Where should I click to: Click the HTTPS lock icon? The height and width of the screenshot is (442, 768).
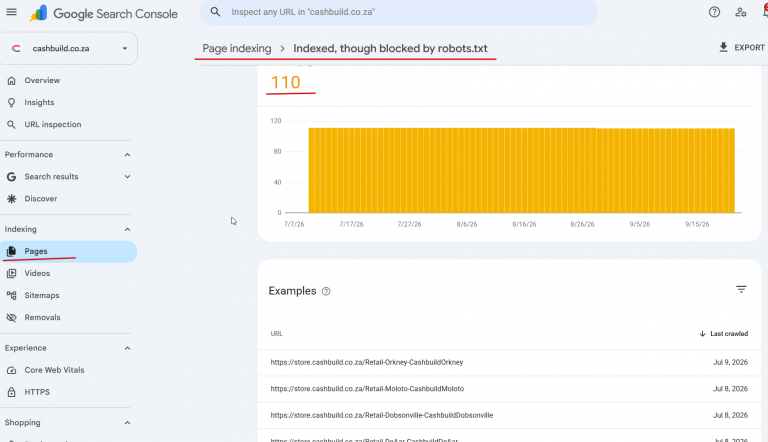click(x=11, y=392)
